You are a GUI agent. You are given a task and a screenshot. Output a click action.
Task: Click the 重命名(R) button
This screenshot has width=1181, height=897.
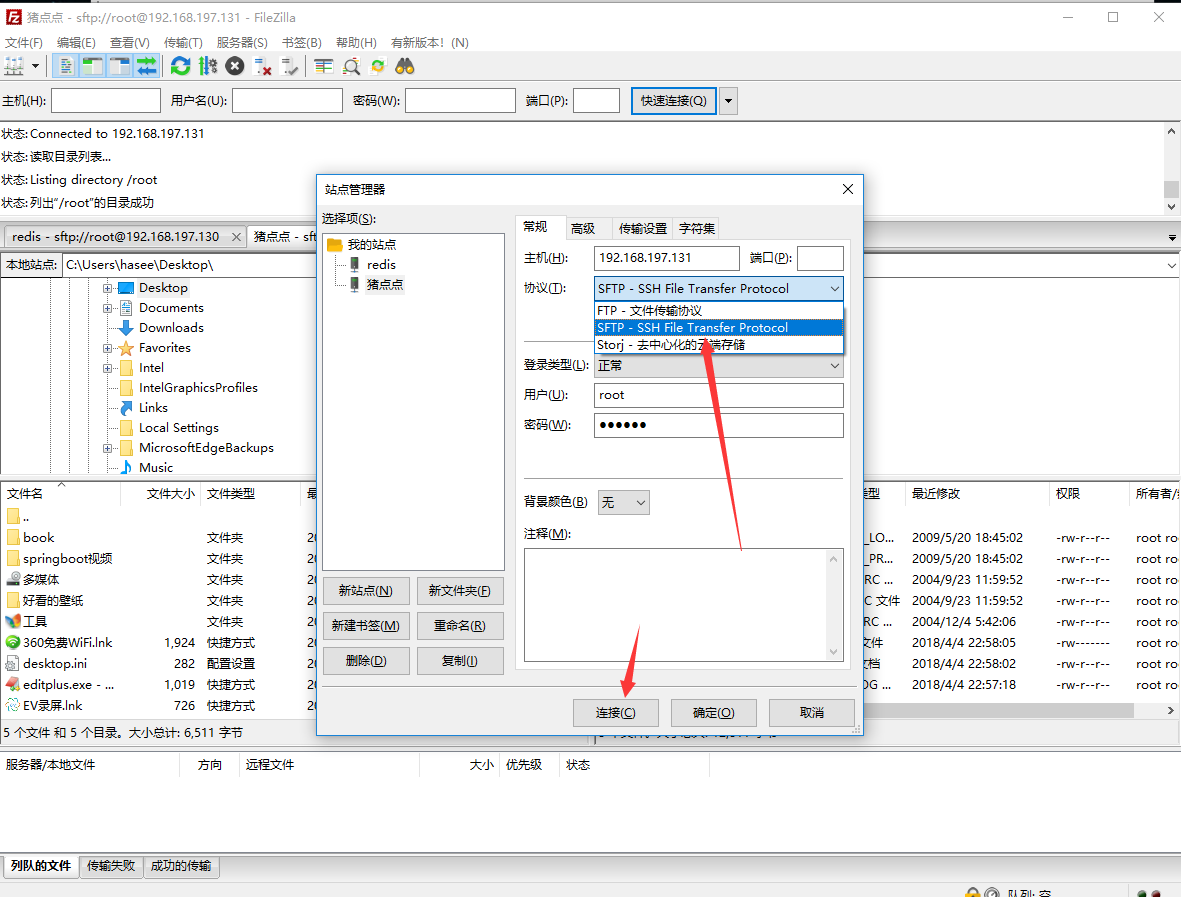tap(459, 626)
